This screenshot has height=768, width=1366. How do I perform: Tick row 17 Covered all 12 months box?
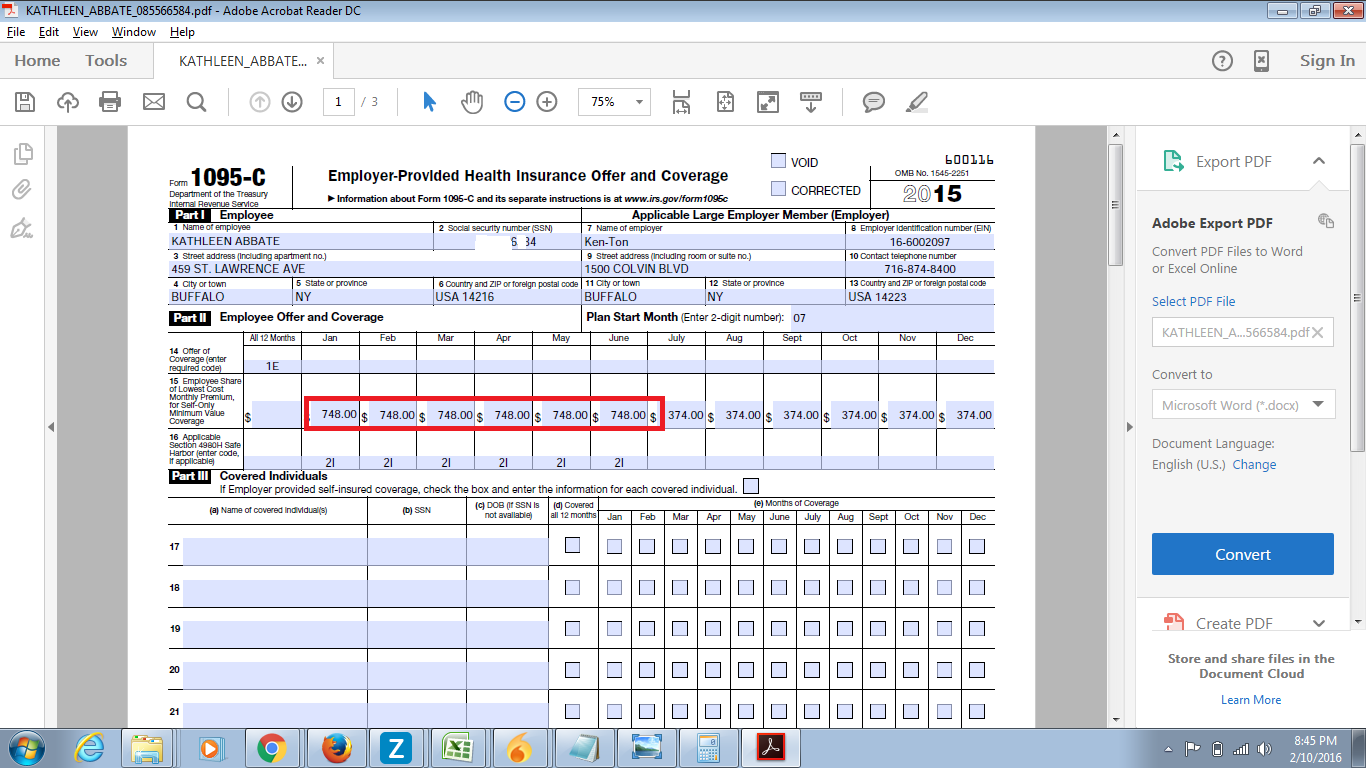pos(572,546)
